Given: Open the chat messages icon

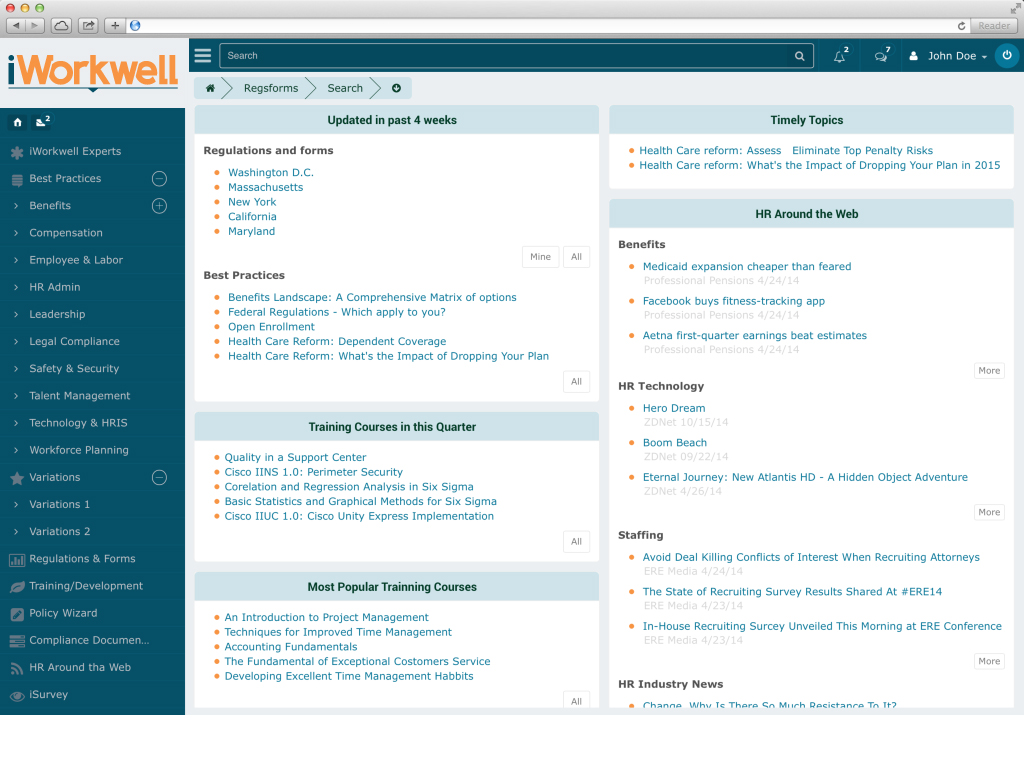Looking at the screenshot, I should [x=881, y=56].
